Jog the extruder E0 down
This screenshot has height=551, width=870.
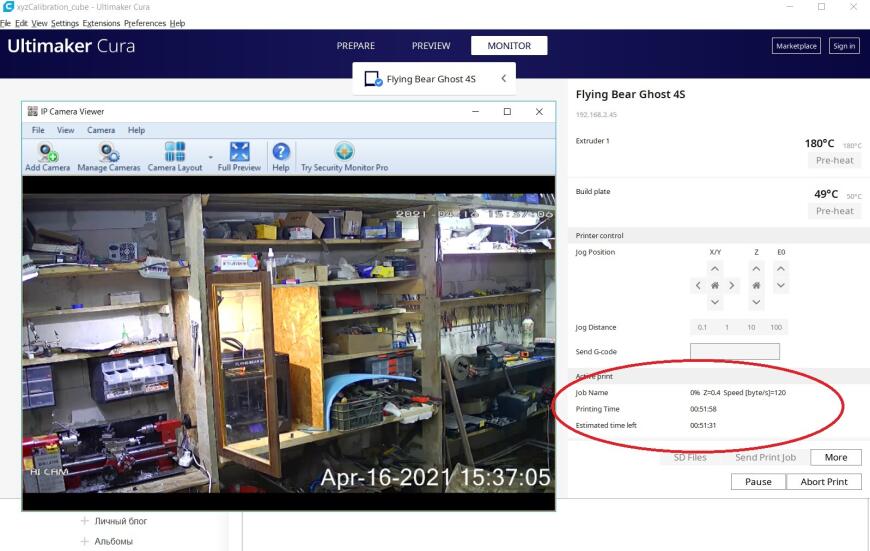pos(781,286)
